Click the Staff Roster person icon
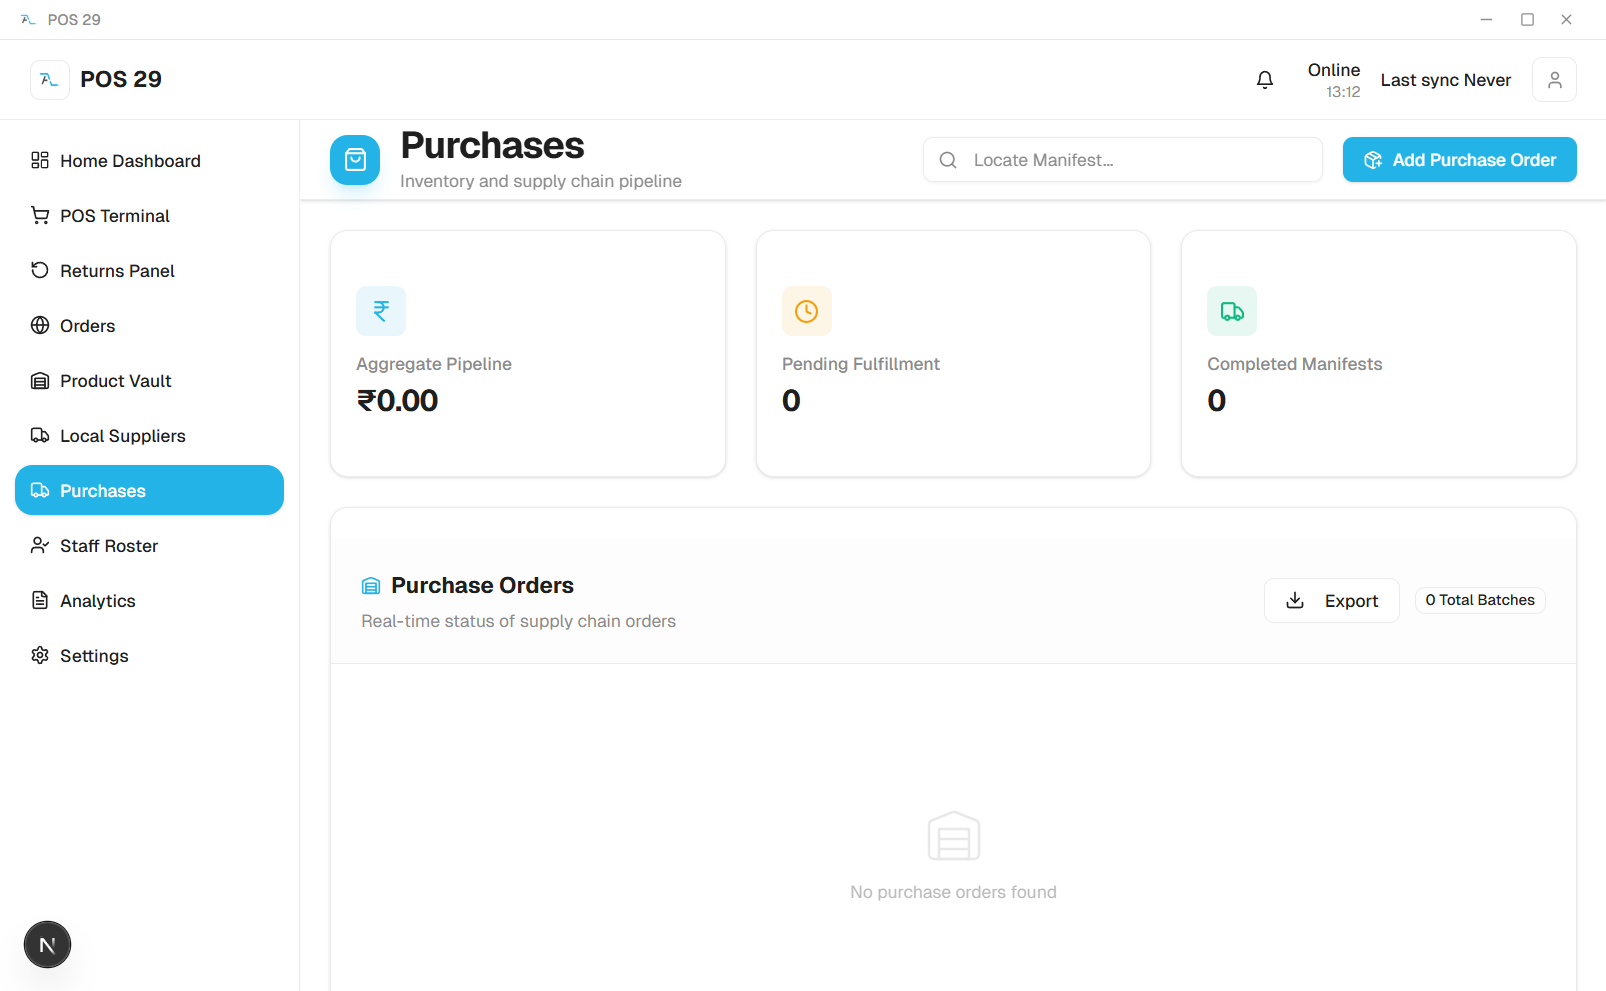Image resolution: width=1606 pixels, height=991 pixels. [x=40, y=545]
